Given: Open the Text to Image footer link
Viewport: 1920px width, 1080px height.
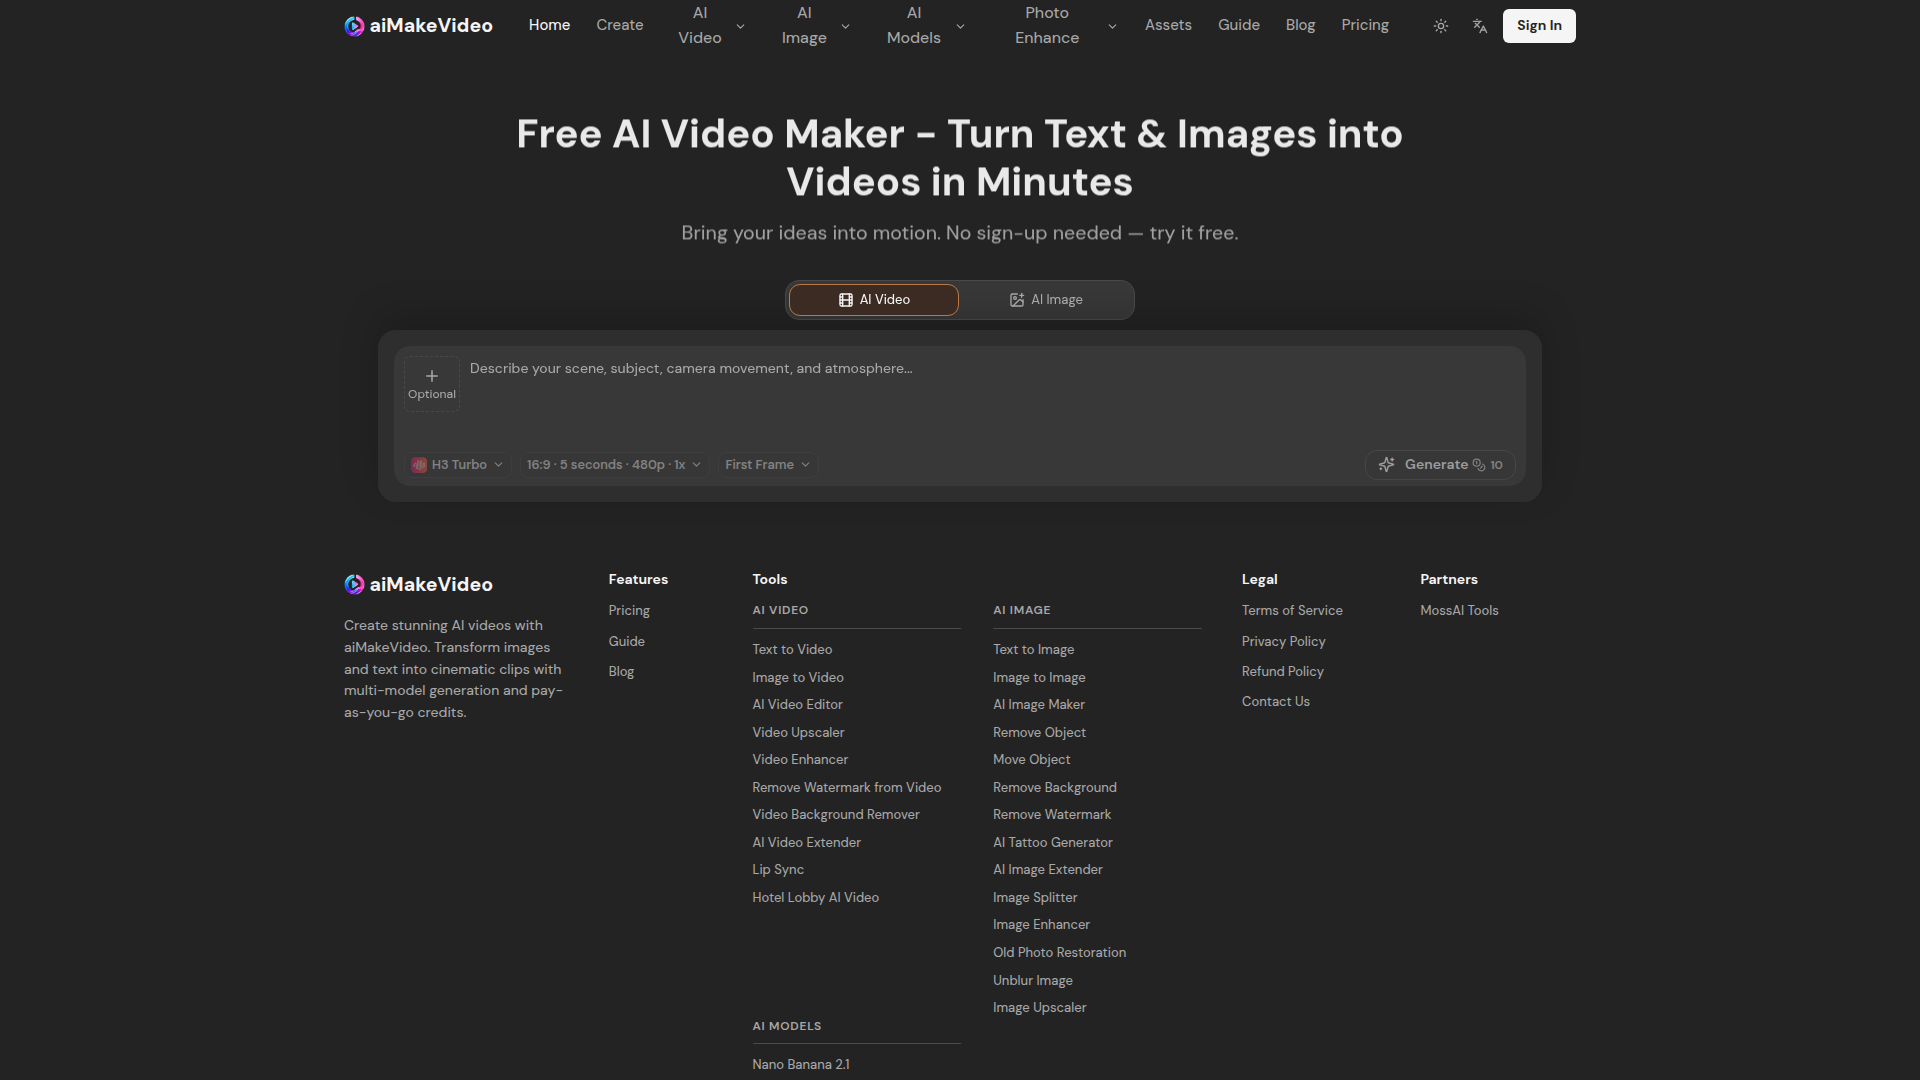Looking at the screenshot, I should click(1033, 650).
